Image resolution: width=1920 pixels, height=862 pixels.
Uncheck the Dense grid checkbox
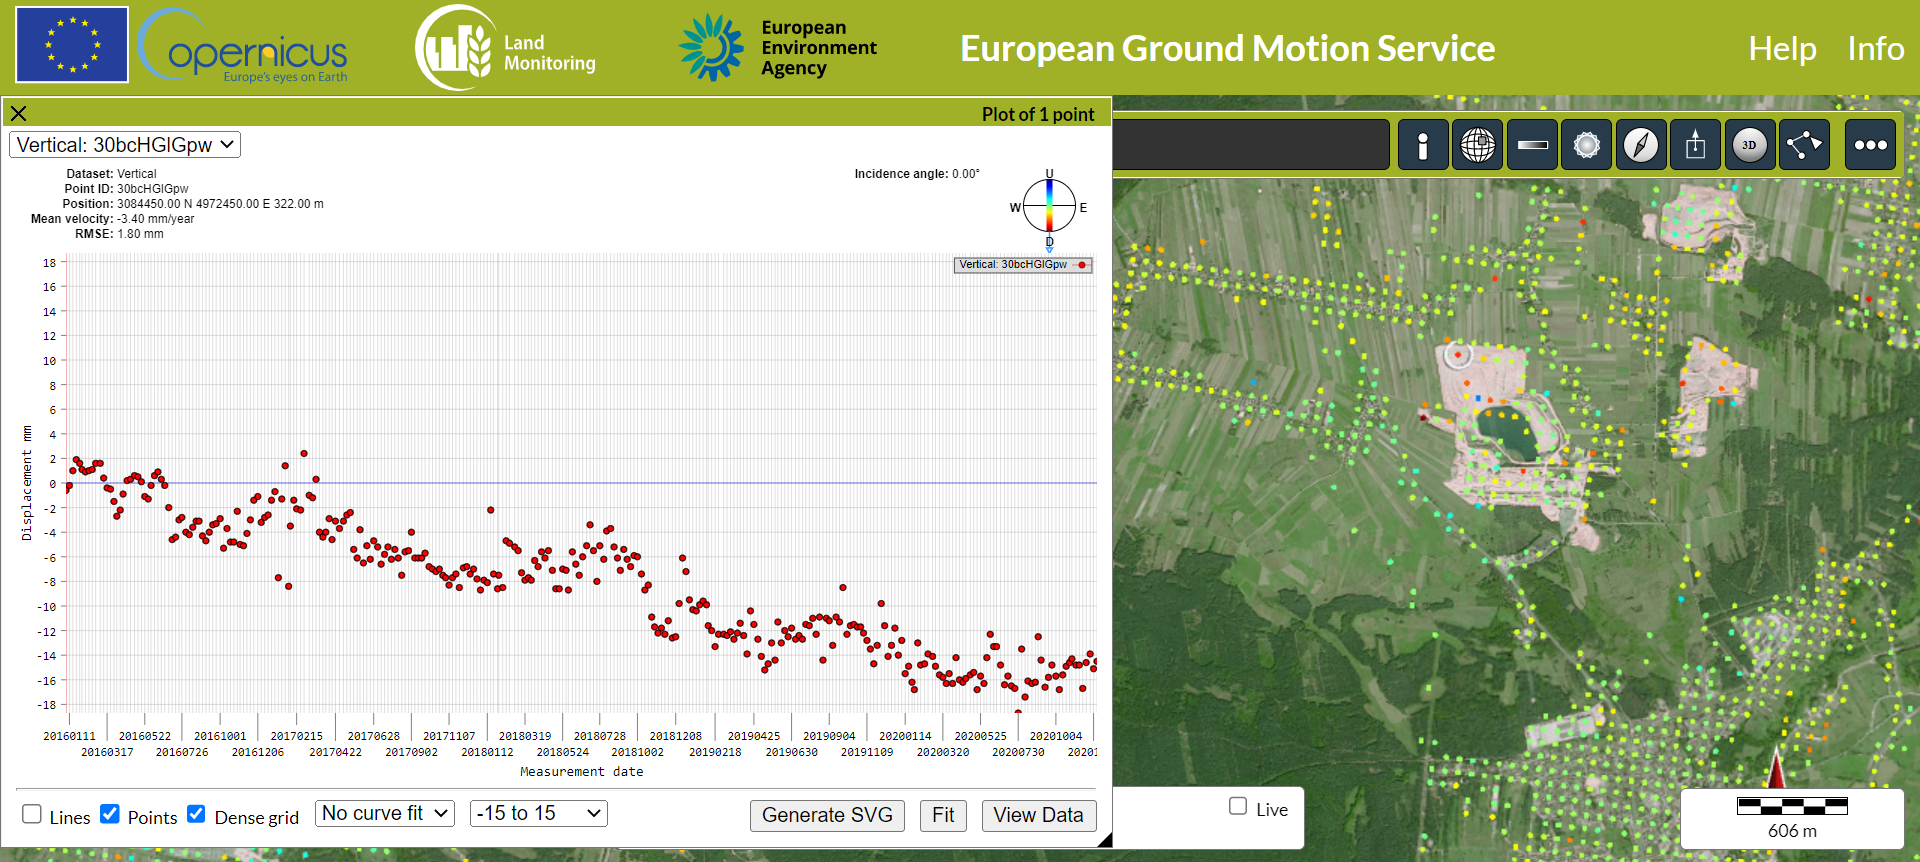click(x=197, y=814)
